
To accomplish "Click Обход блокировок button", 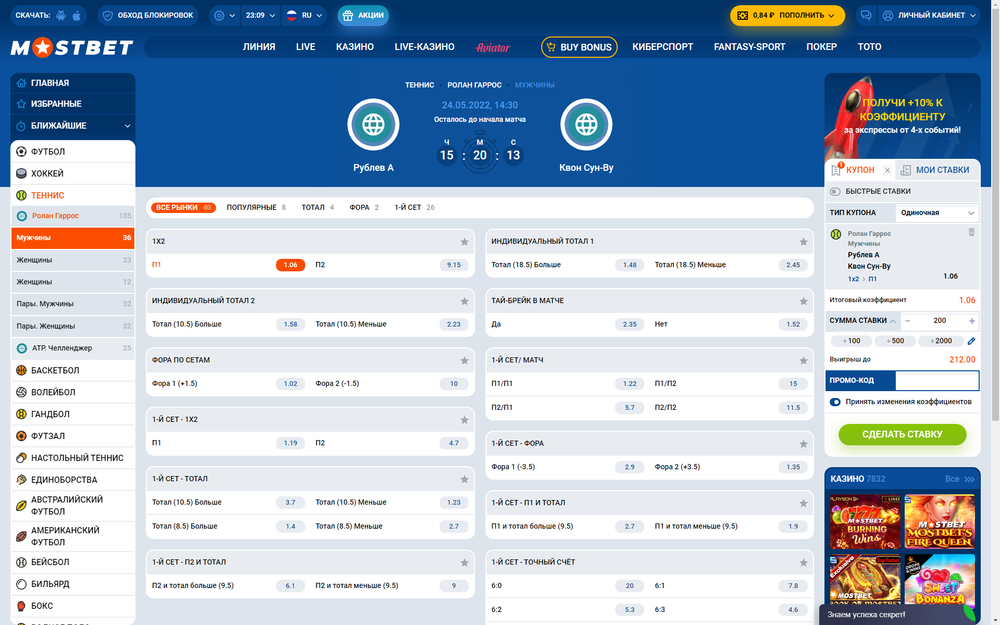I will click(x=148, y=15).
